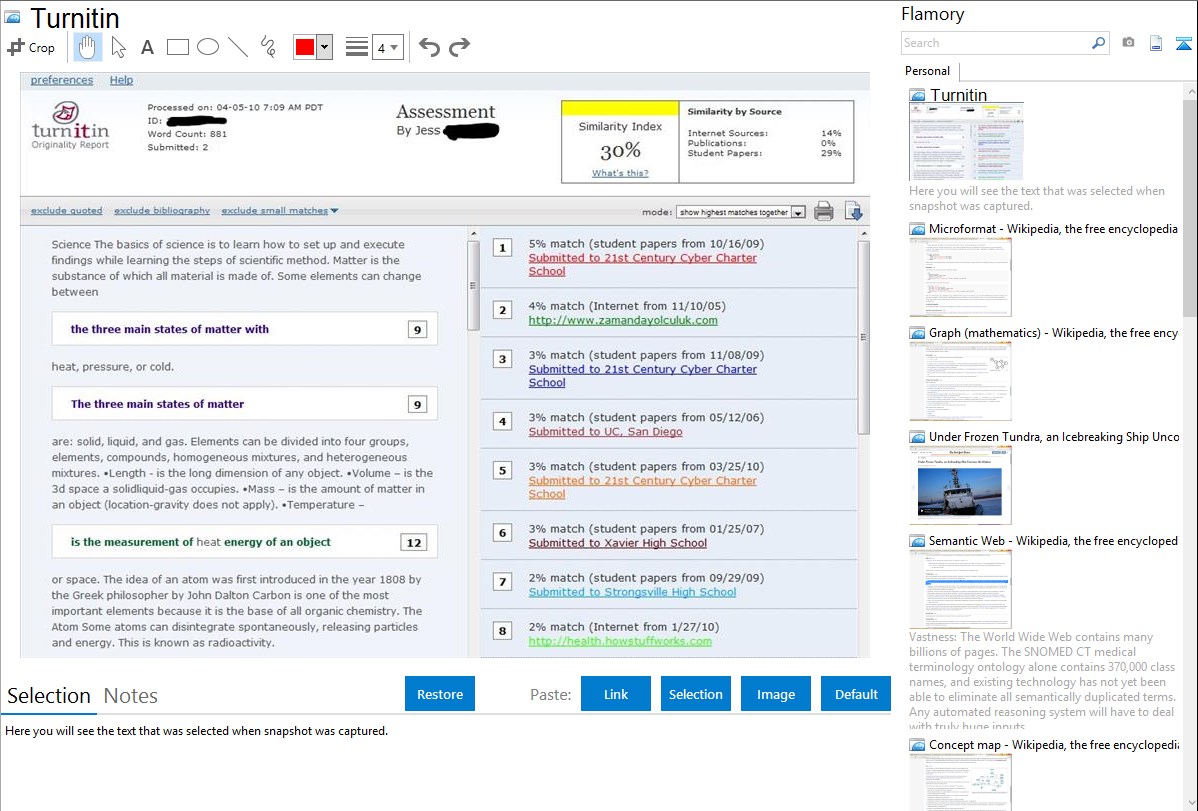Click the What's this? link
This screenshot has height=811, width=1198.
(x=620, y=173)
